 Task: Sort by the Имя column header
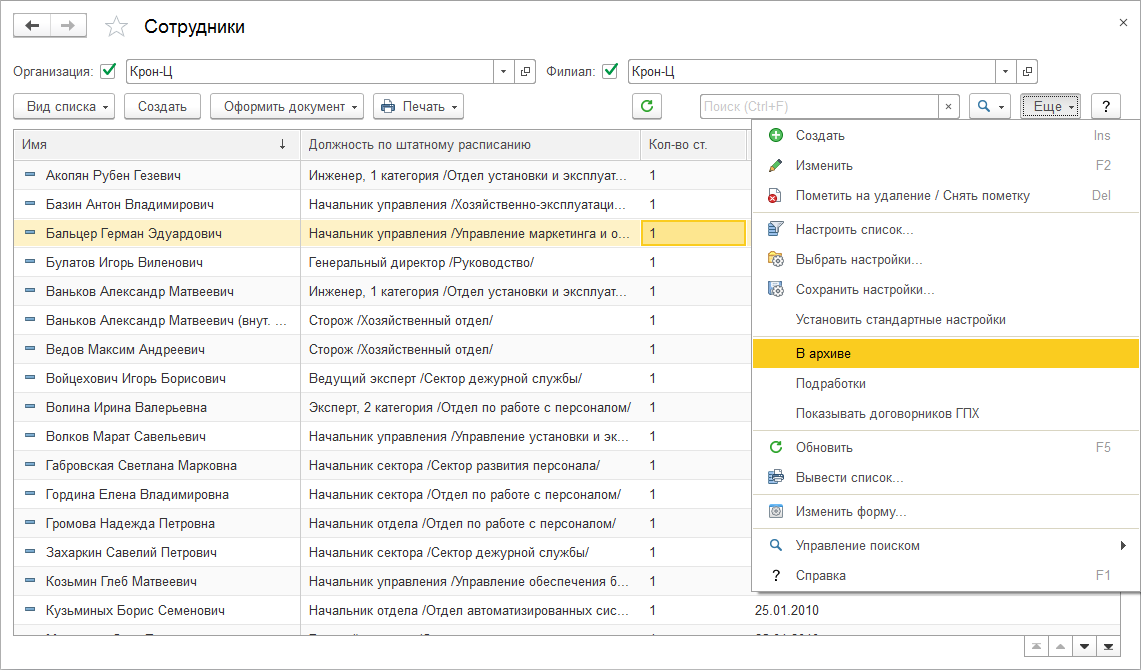coord(156,145)
